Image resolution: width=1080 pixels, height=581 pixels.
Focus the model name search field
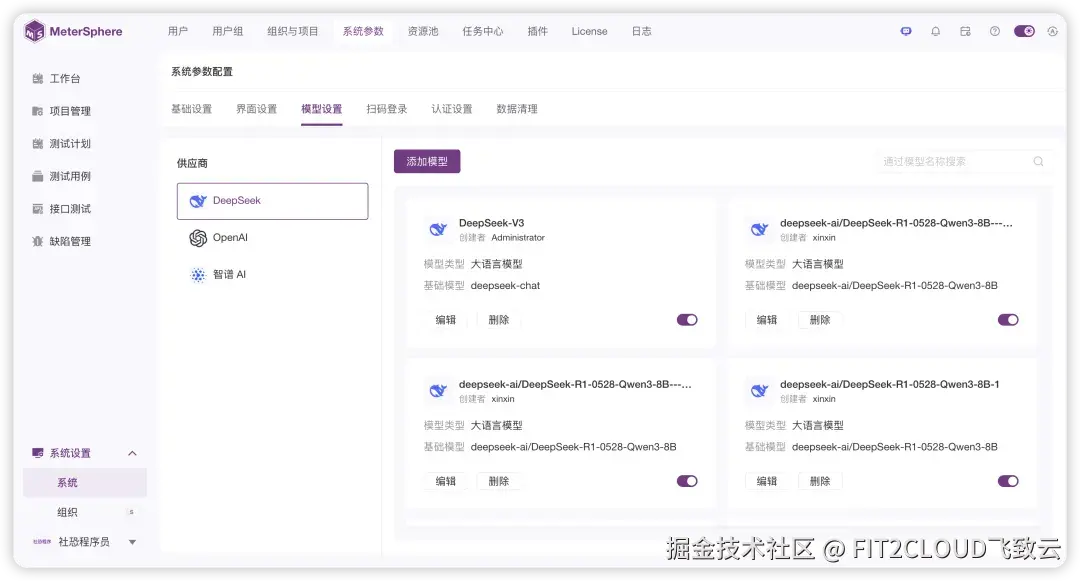click(963, 161)
